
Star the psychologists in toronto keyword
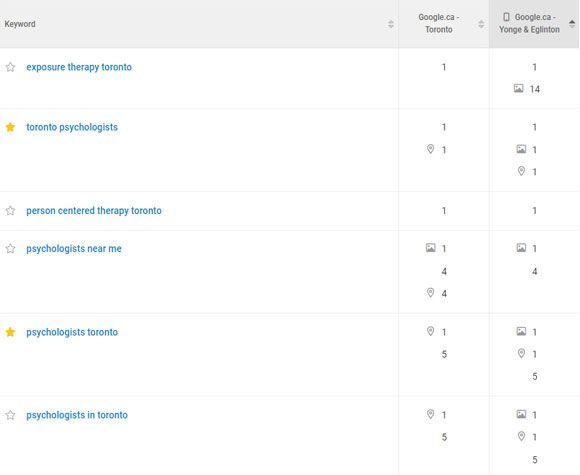pos(10,415)
